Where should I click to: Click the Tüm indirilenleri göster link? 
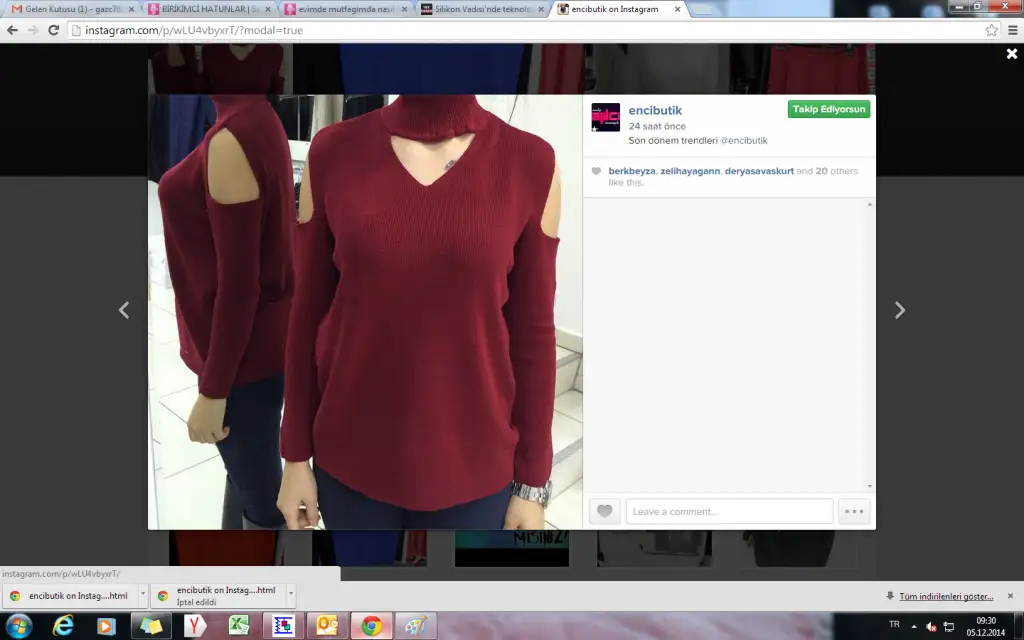point(945,596)
